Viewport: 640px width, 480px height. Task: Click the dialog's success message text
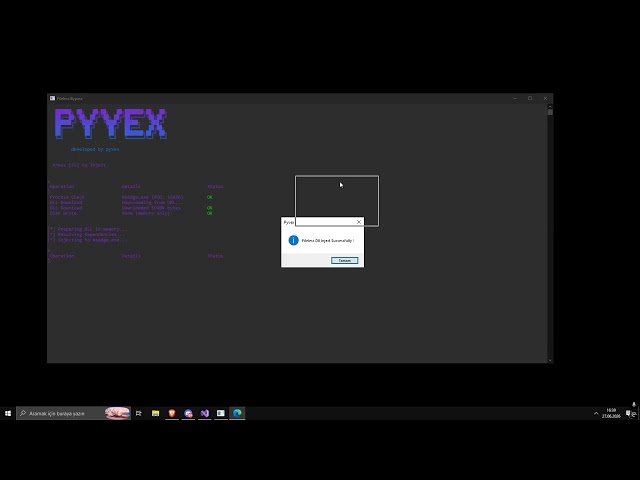pyautogui.click(x=328, y=241)
